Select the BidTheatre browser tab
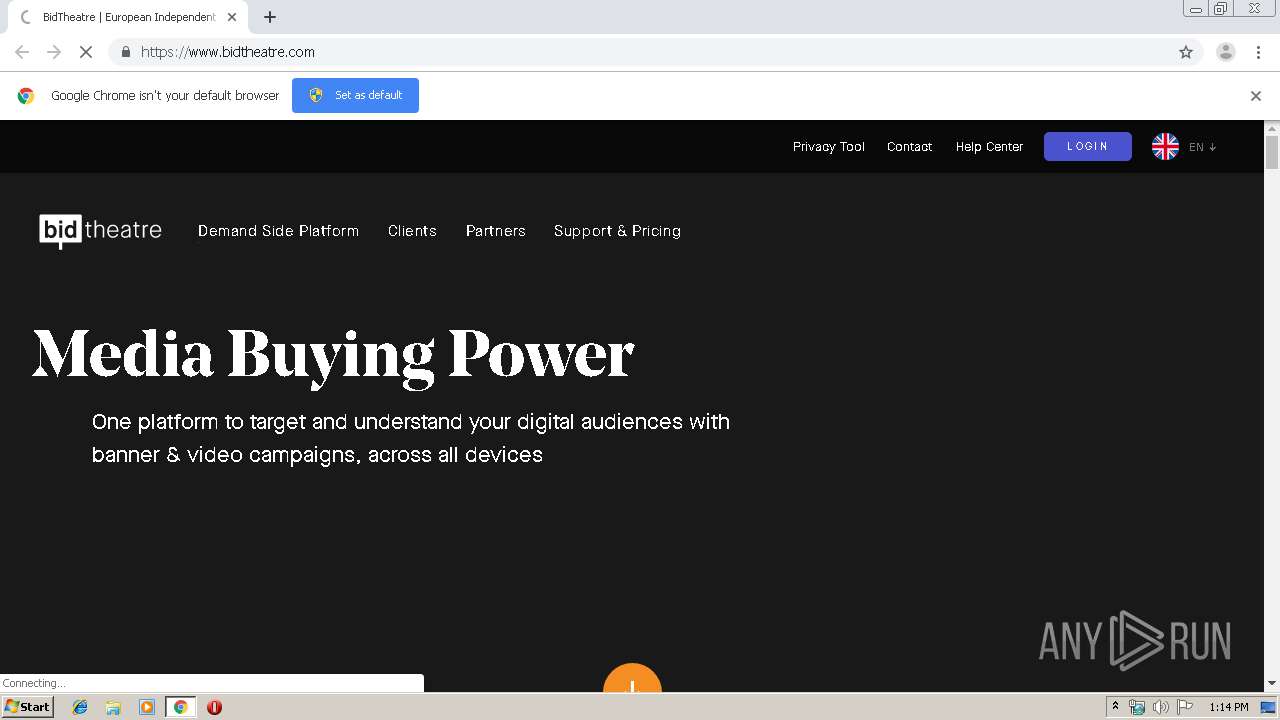The image size is (1280, 720). 127,17
